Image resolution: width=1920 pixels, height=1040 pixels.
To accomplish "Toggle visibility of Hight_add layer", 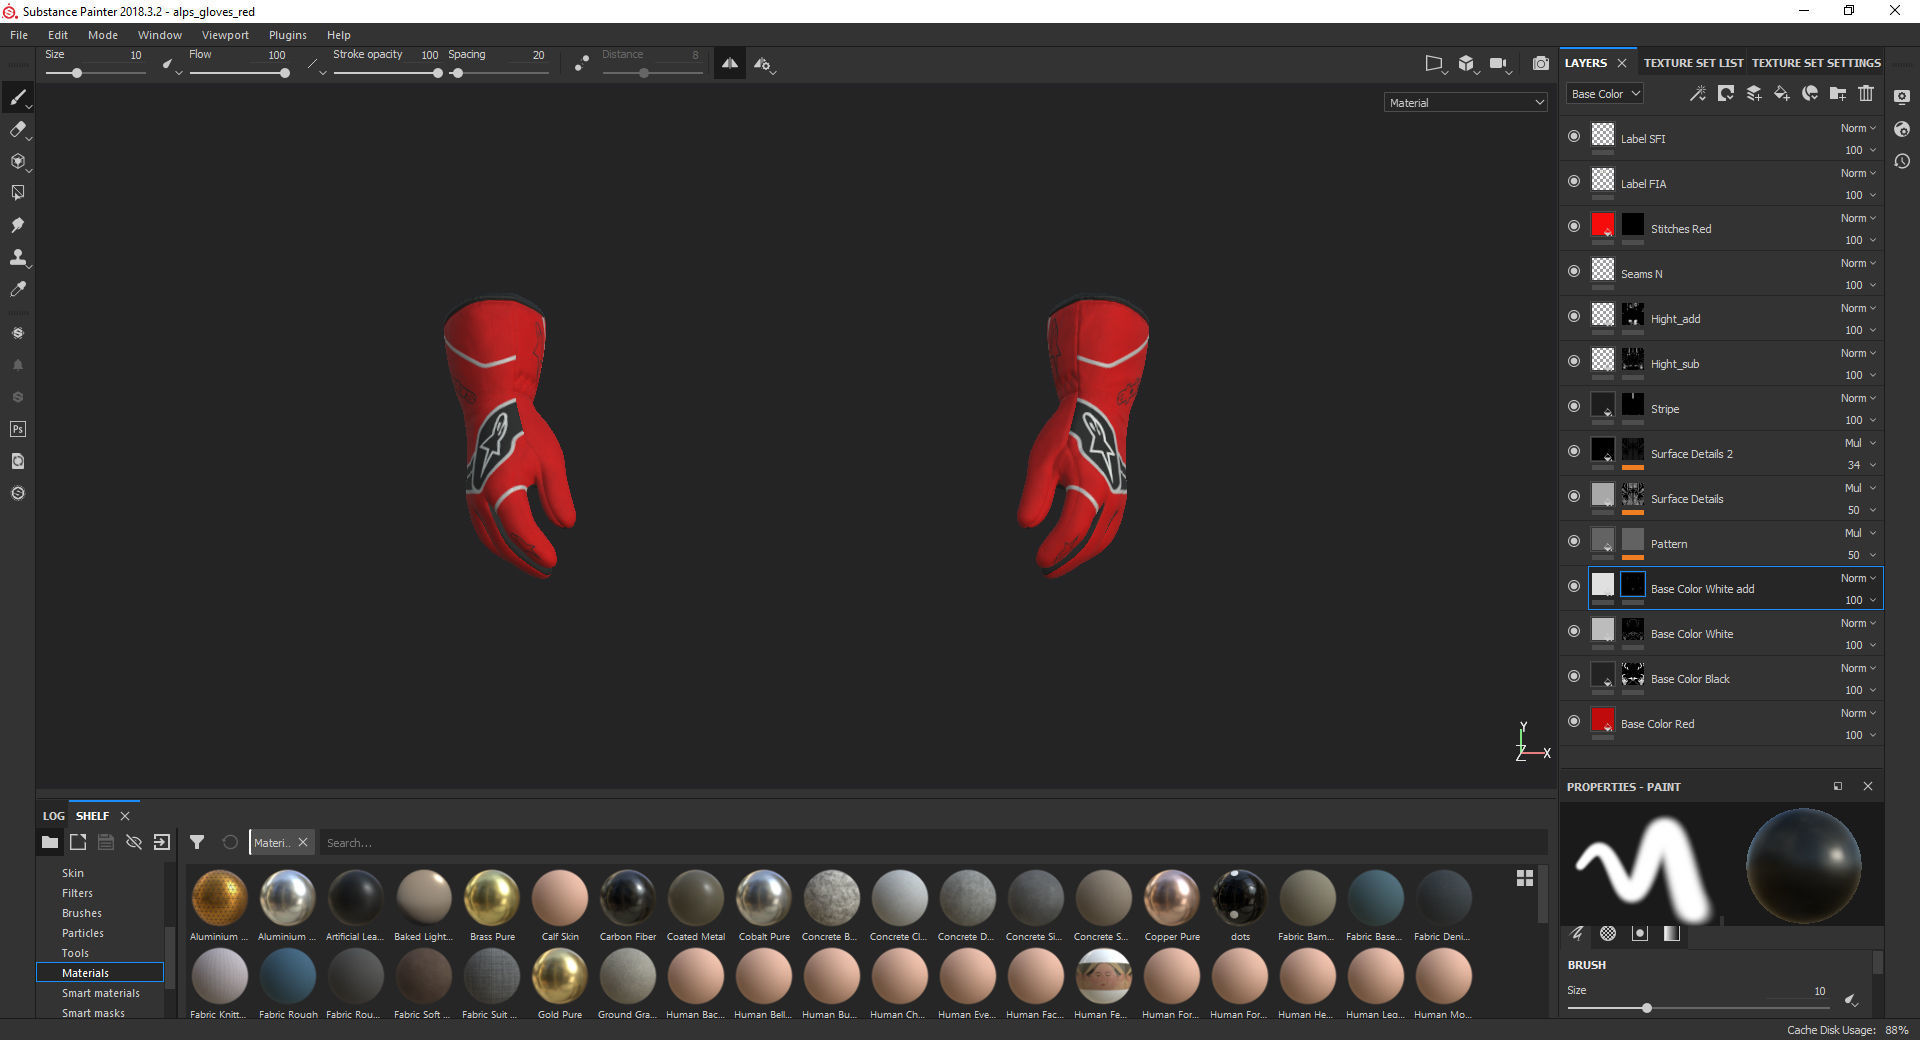I will (1574, 316).
